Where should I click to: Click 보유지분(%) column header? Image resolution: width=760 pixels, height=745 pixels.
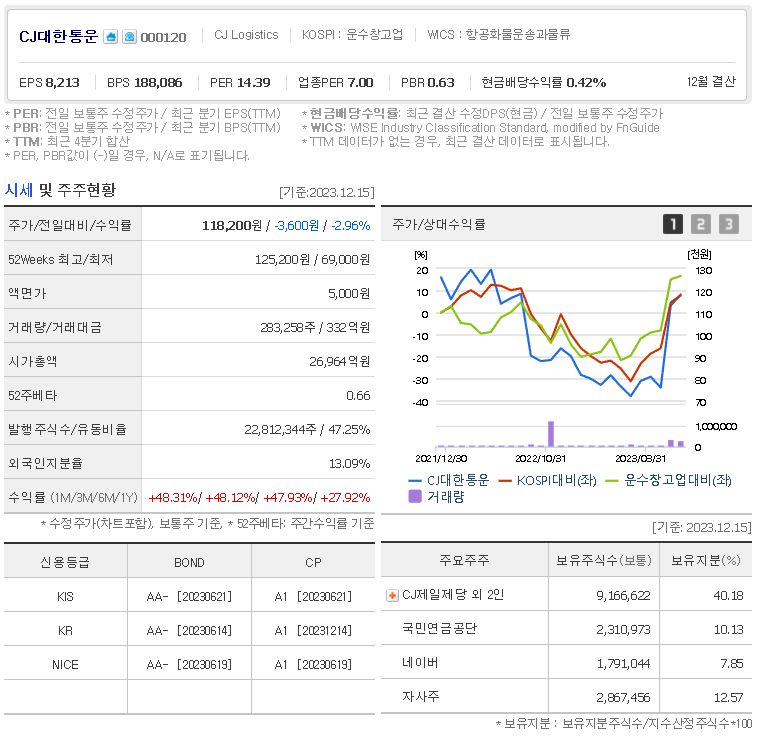click(x=706, y=561)
